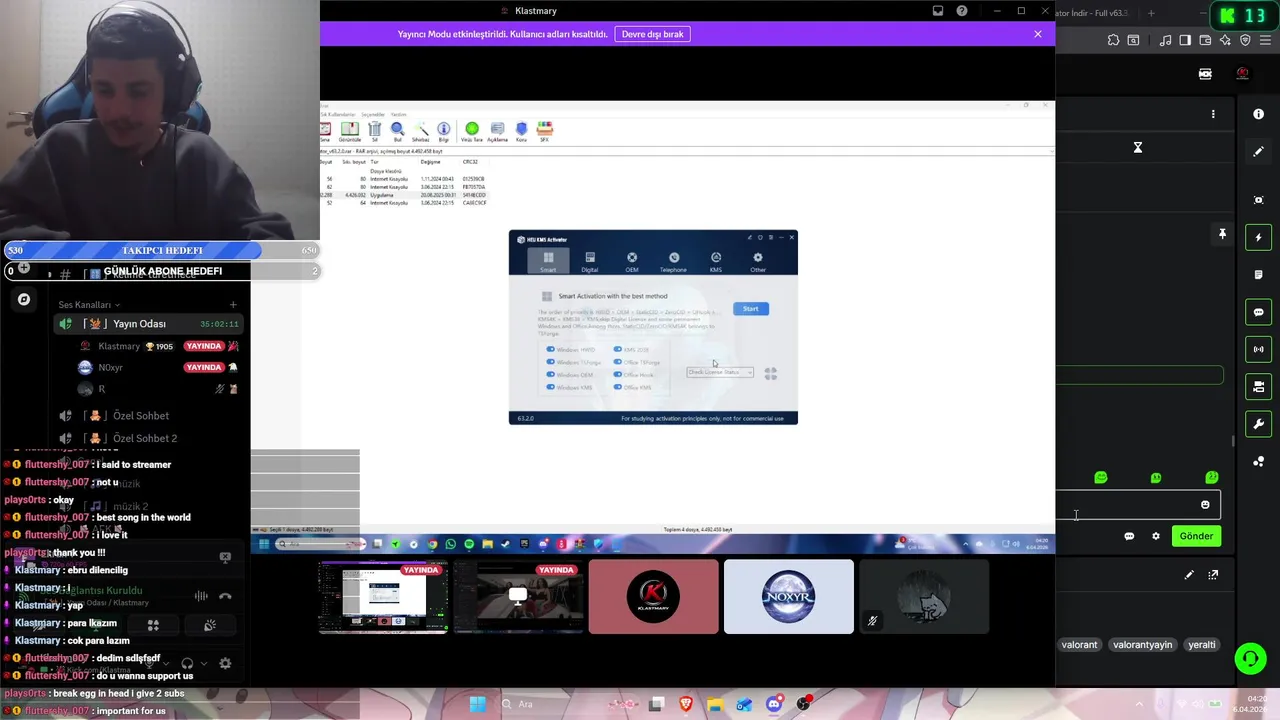Switch to the Telephone activation tab

(x=673, y=261)
